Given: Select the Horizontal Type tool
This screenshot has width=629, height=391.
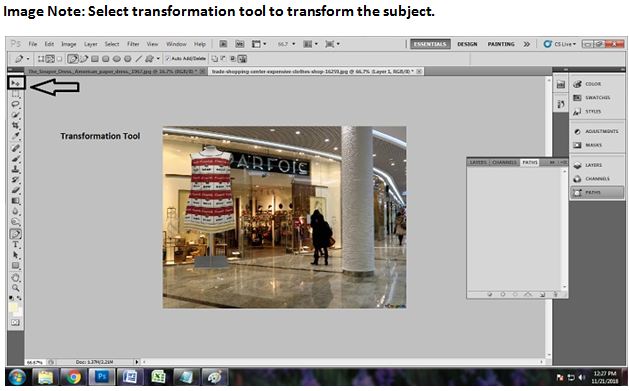Looking at the screenshot, I should pos(15,244).
